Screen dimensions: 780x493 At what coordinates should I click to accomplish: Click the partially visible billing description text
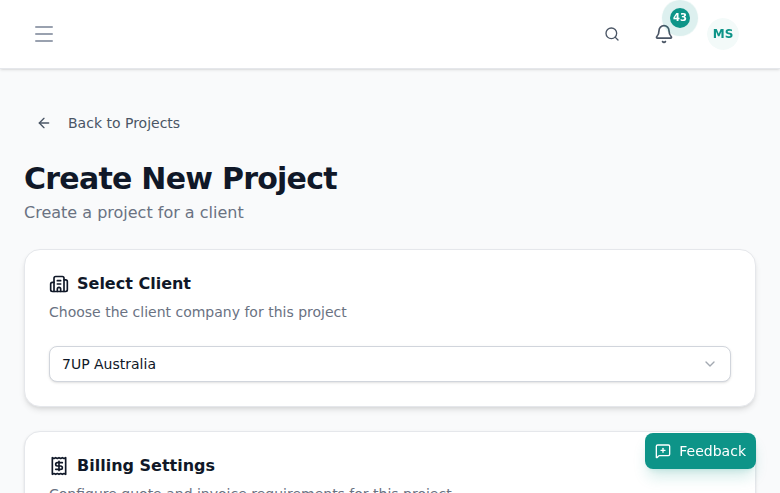tap(250, 490)
